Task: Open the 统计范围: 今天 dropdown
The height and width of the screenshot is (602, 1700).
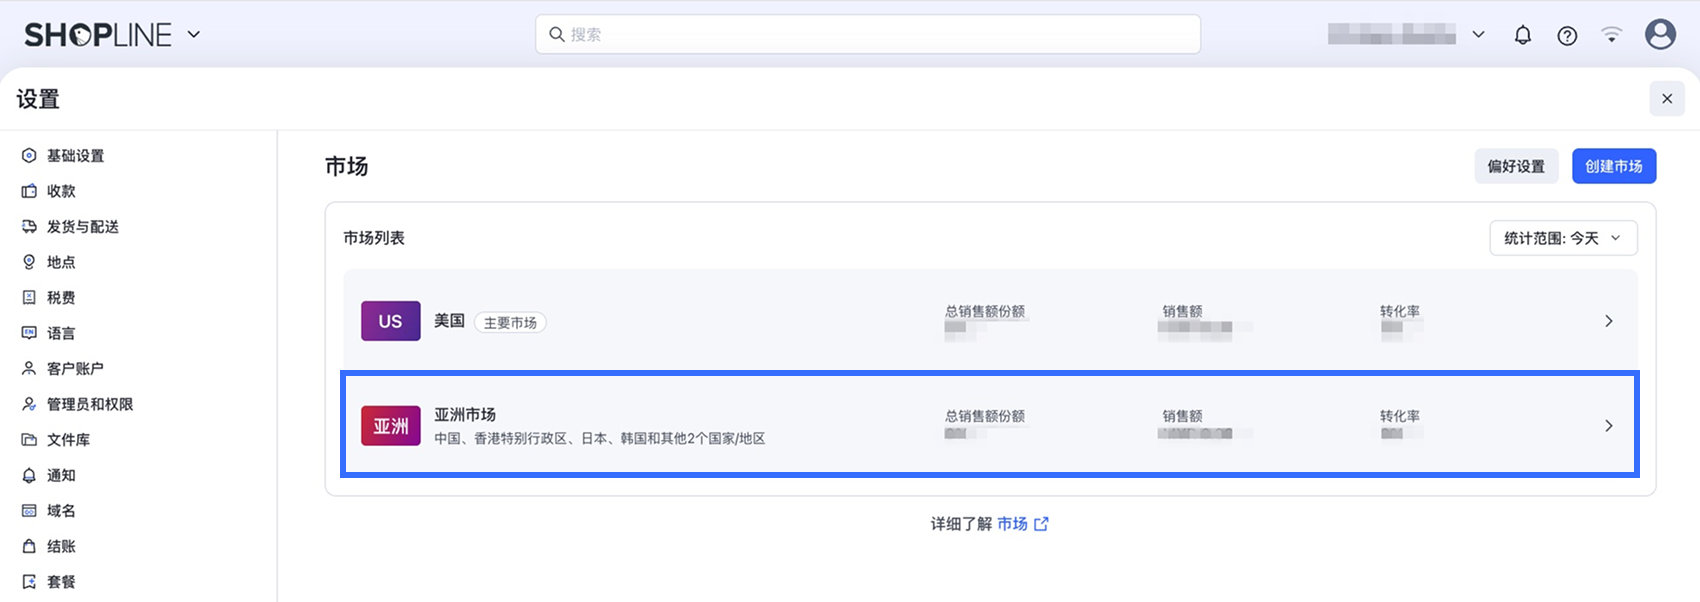Action: pos(1563,238)
